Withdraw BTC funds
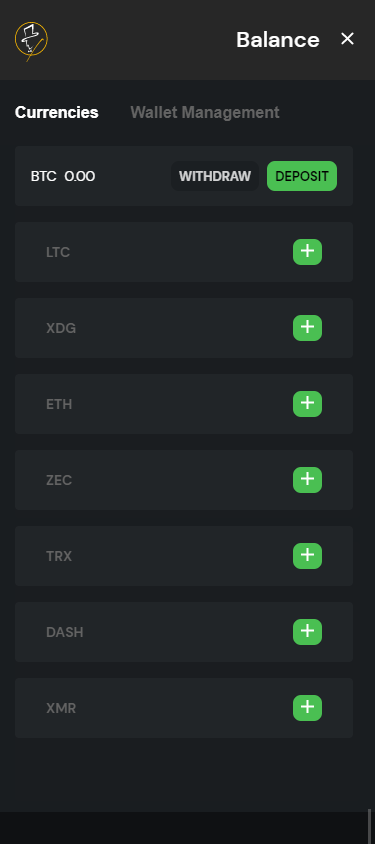 coord(215,176)
